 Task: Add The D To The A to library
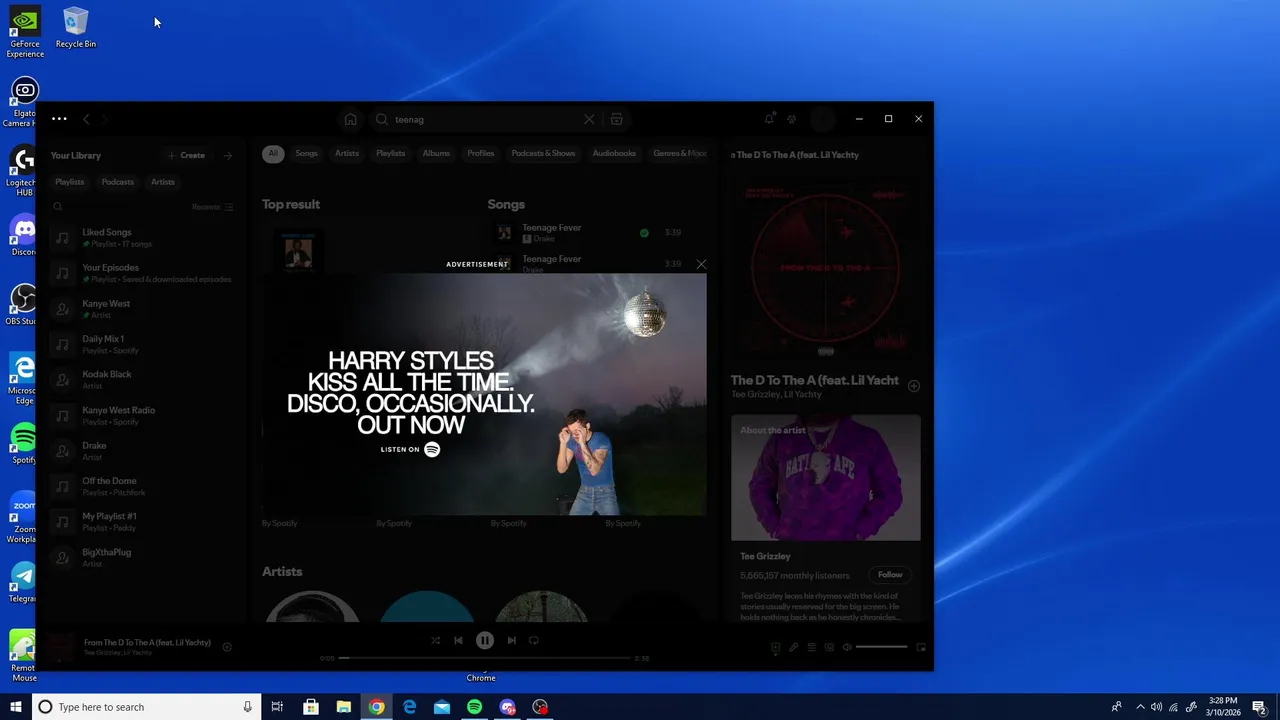(x=913, y=386)
